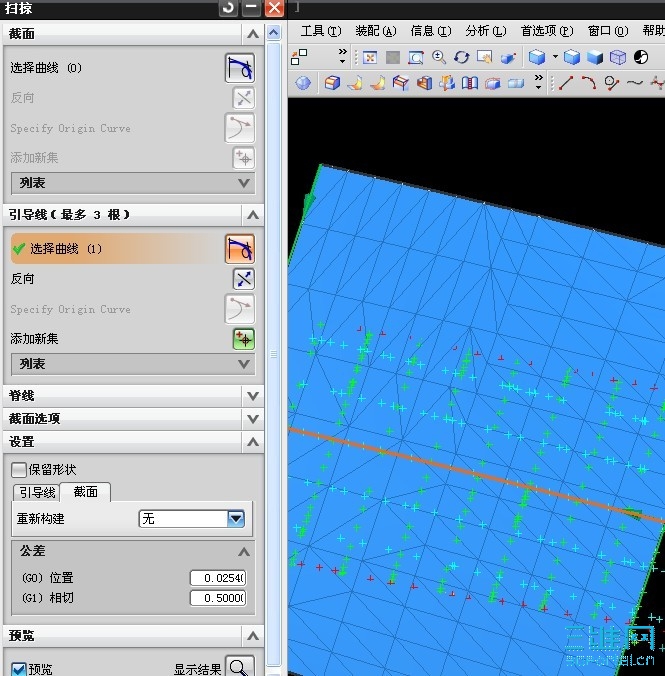The image size is (665, 676).
Task: Open render style dropdown arrow
Action: click(555, 56)
